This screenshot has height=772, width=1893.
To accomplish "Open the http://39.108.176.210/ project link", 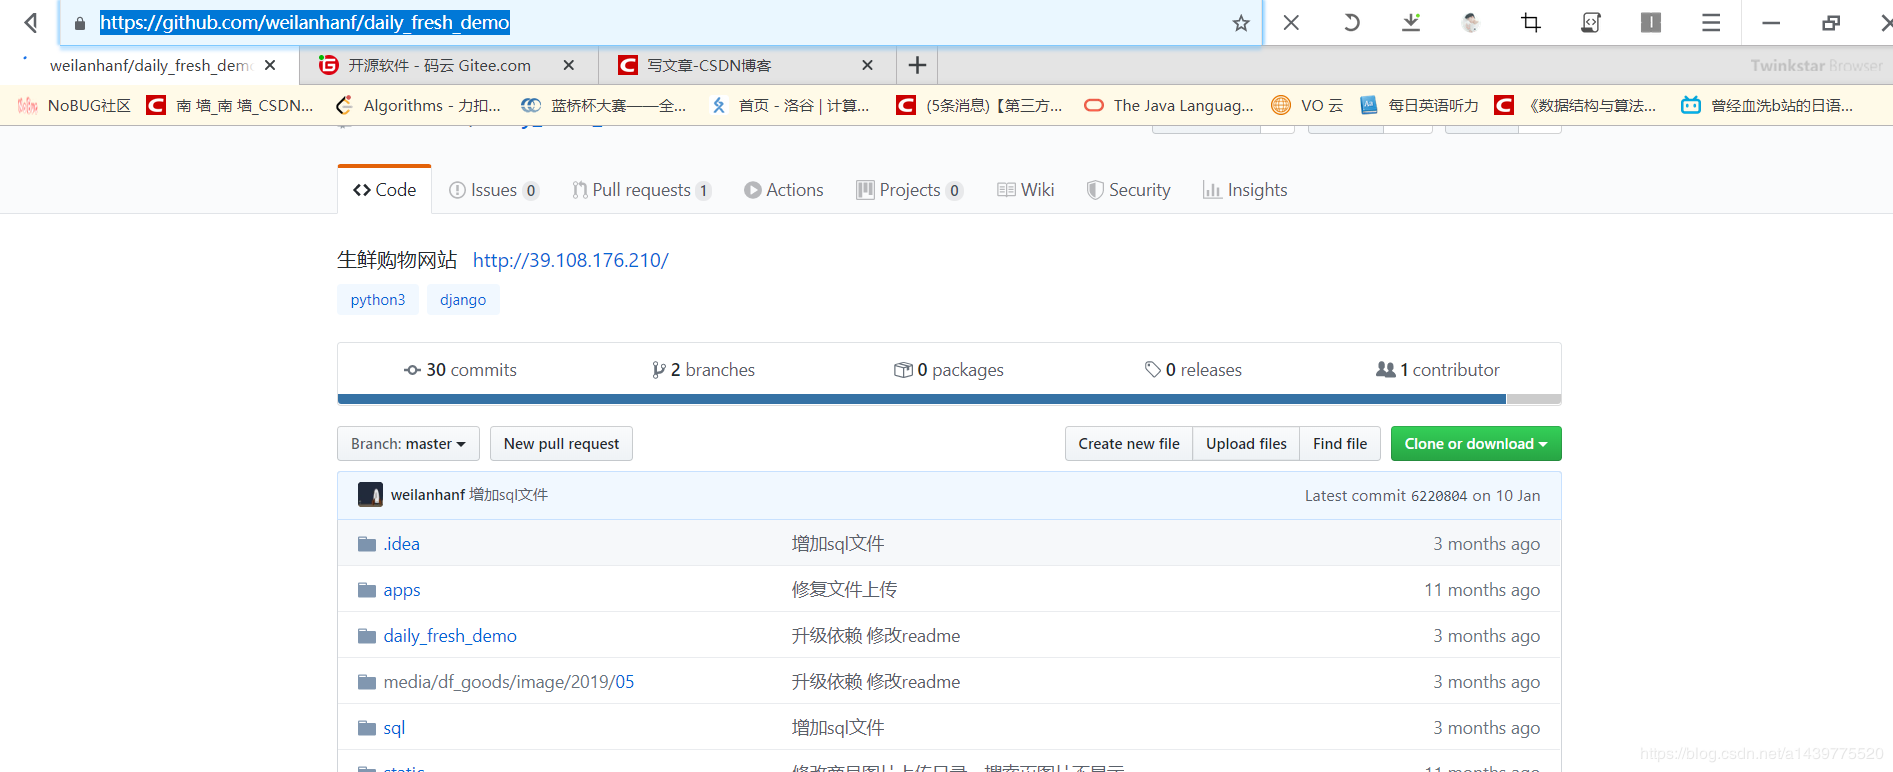I will [x=571, y=260].
